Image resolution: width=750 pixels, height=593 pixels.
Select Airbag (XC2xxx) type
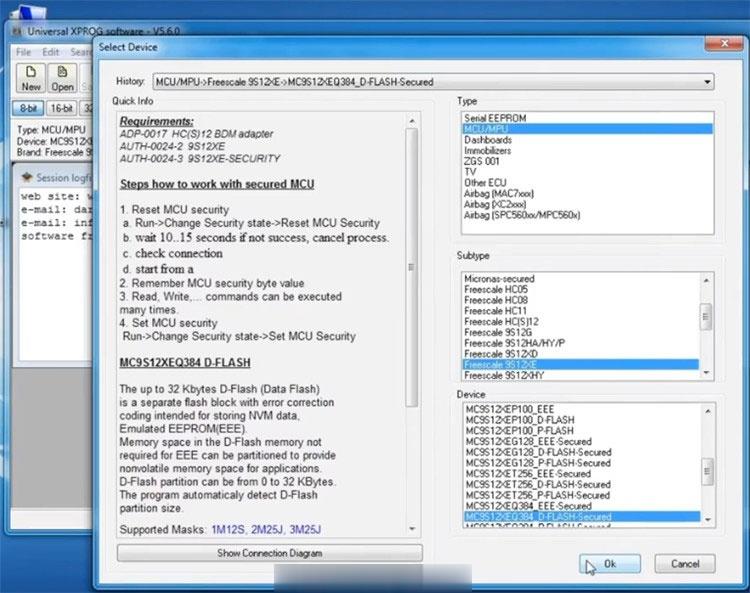coord(587,204)
